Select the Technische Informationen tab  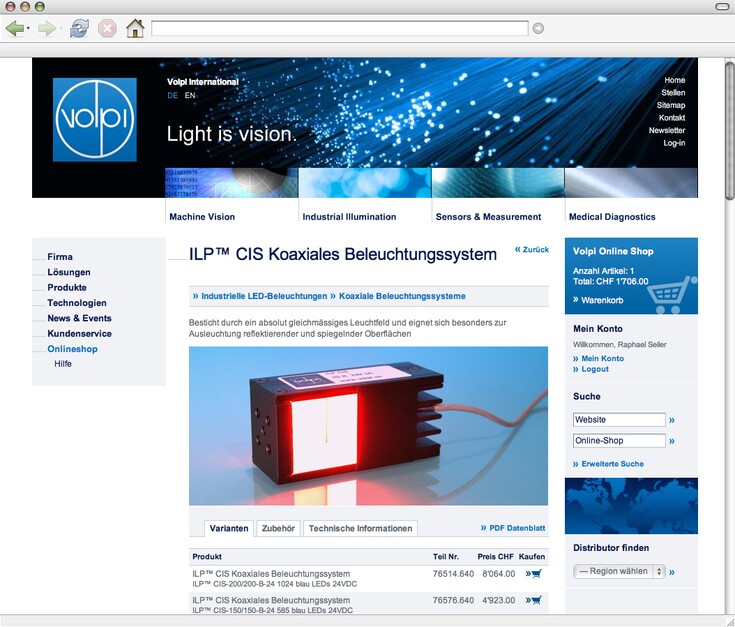pos(360,529)
